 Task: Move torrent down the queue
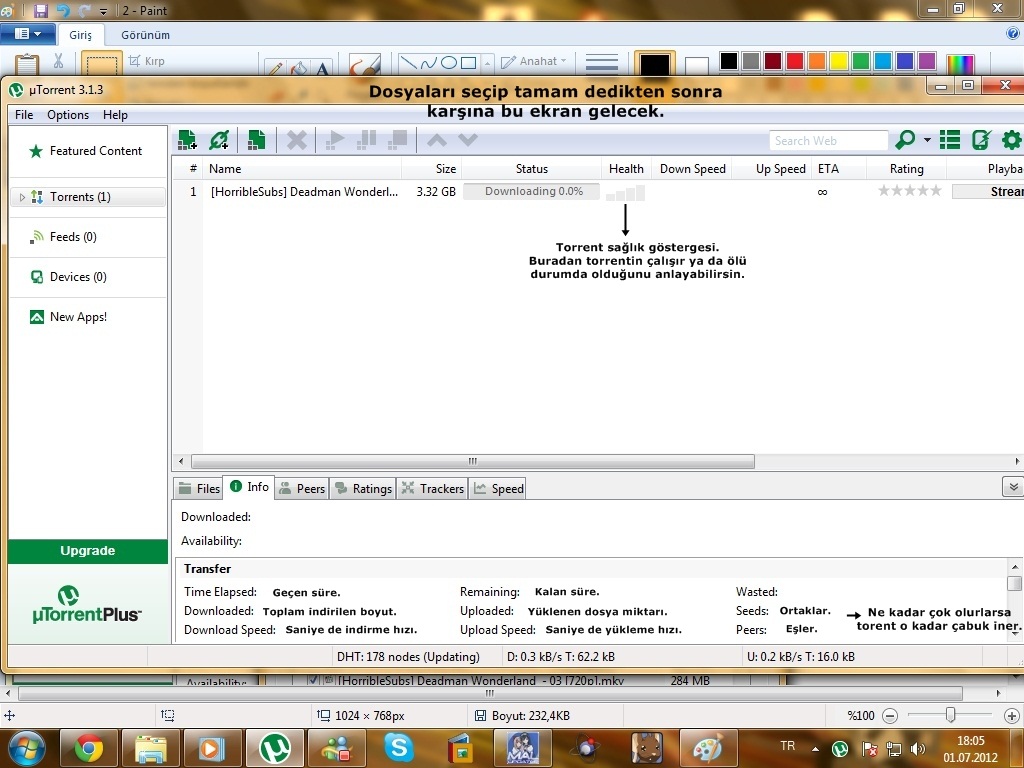[468, 140]
